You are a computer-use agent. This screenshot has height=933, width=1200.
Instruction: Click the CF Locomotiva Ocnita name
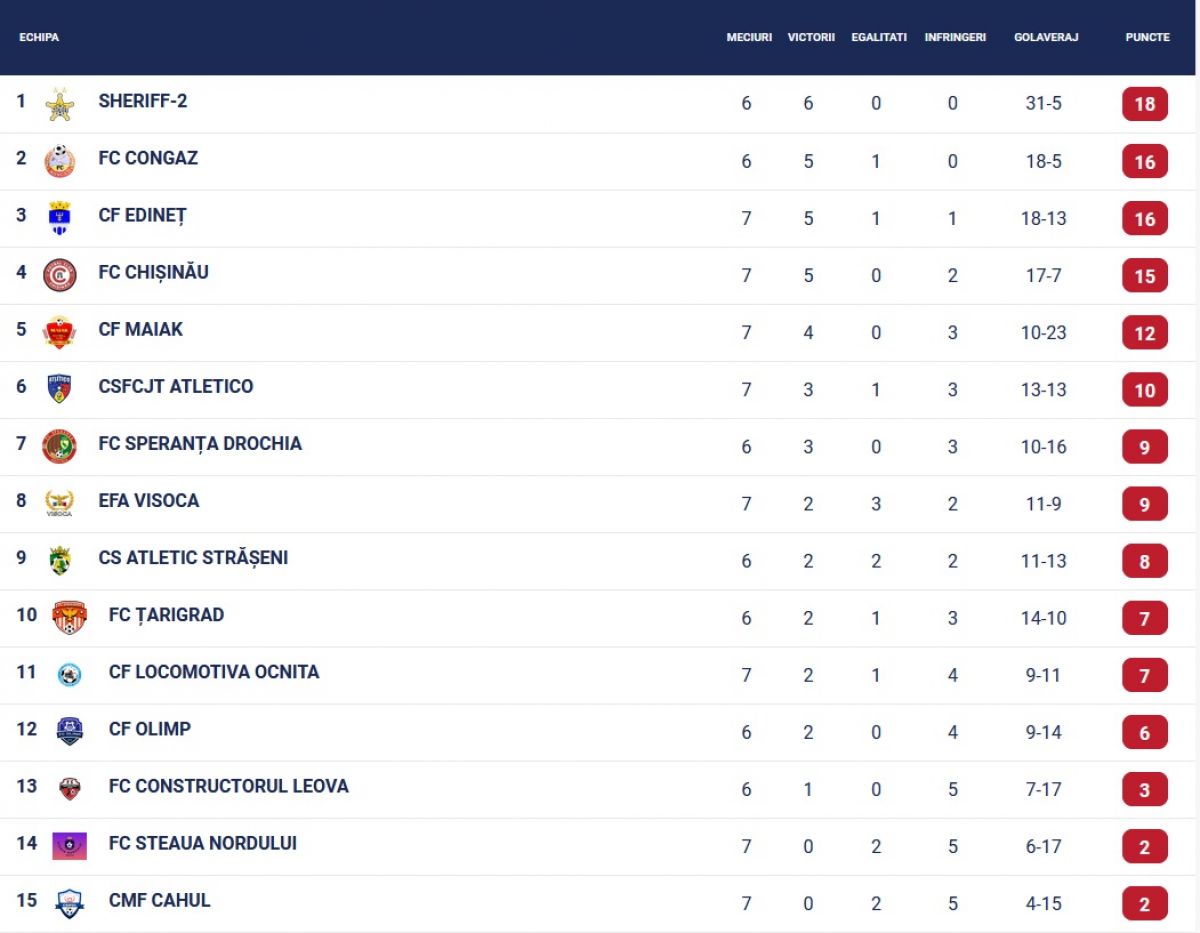(214, 672)
